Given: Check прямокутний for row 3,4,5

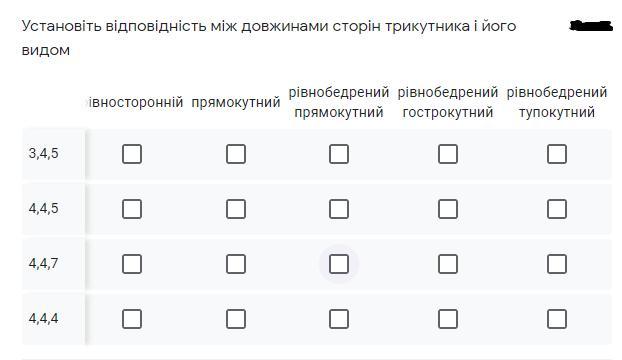Looking at the screenshot, I should click(x=236, y=154).
